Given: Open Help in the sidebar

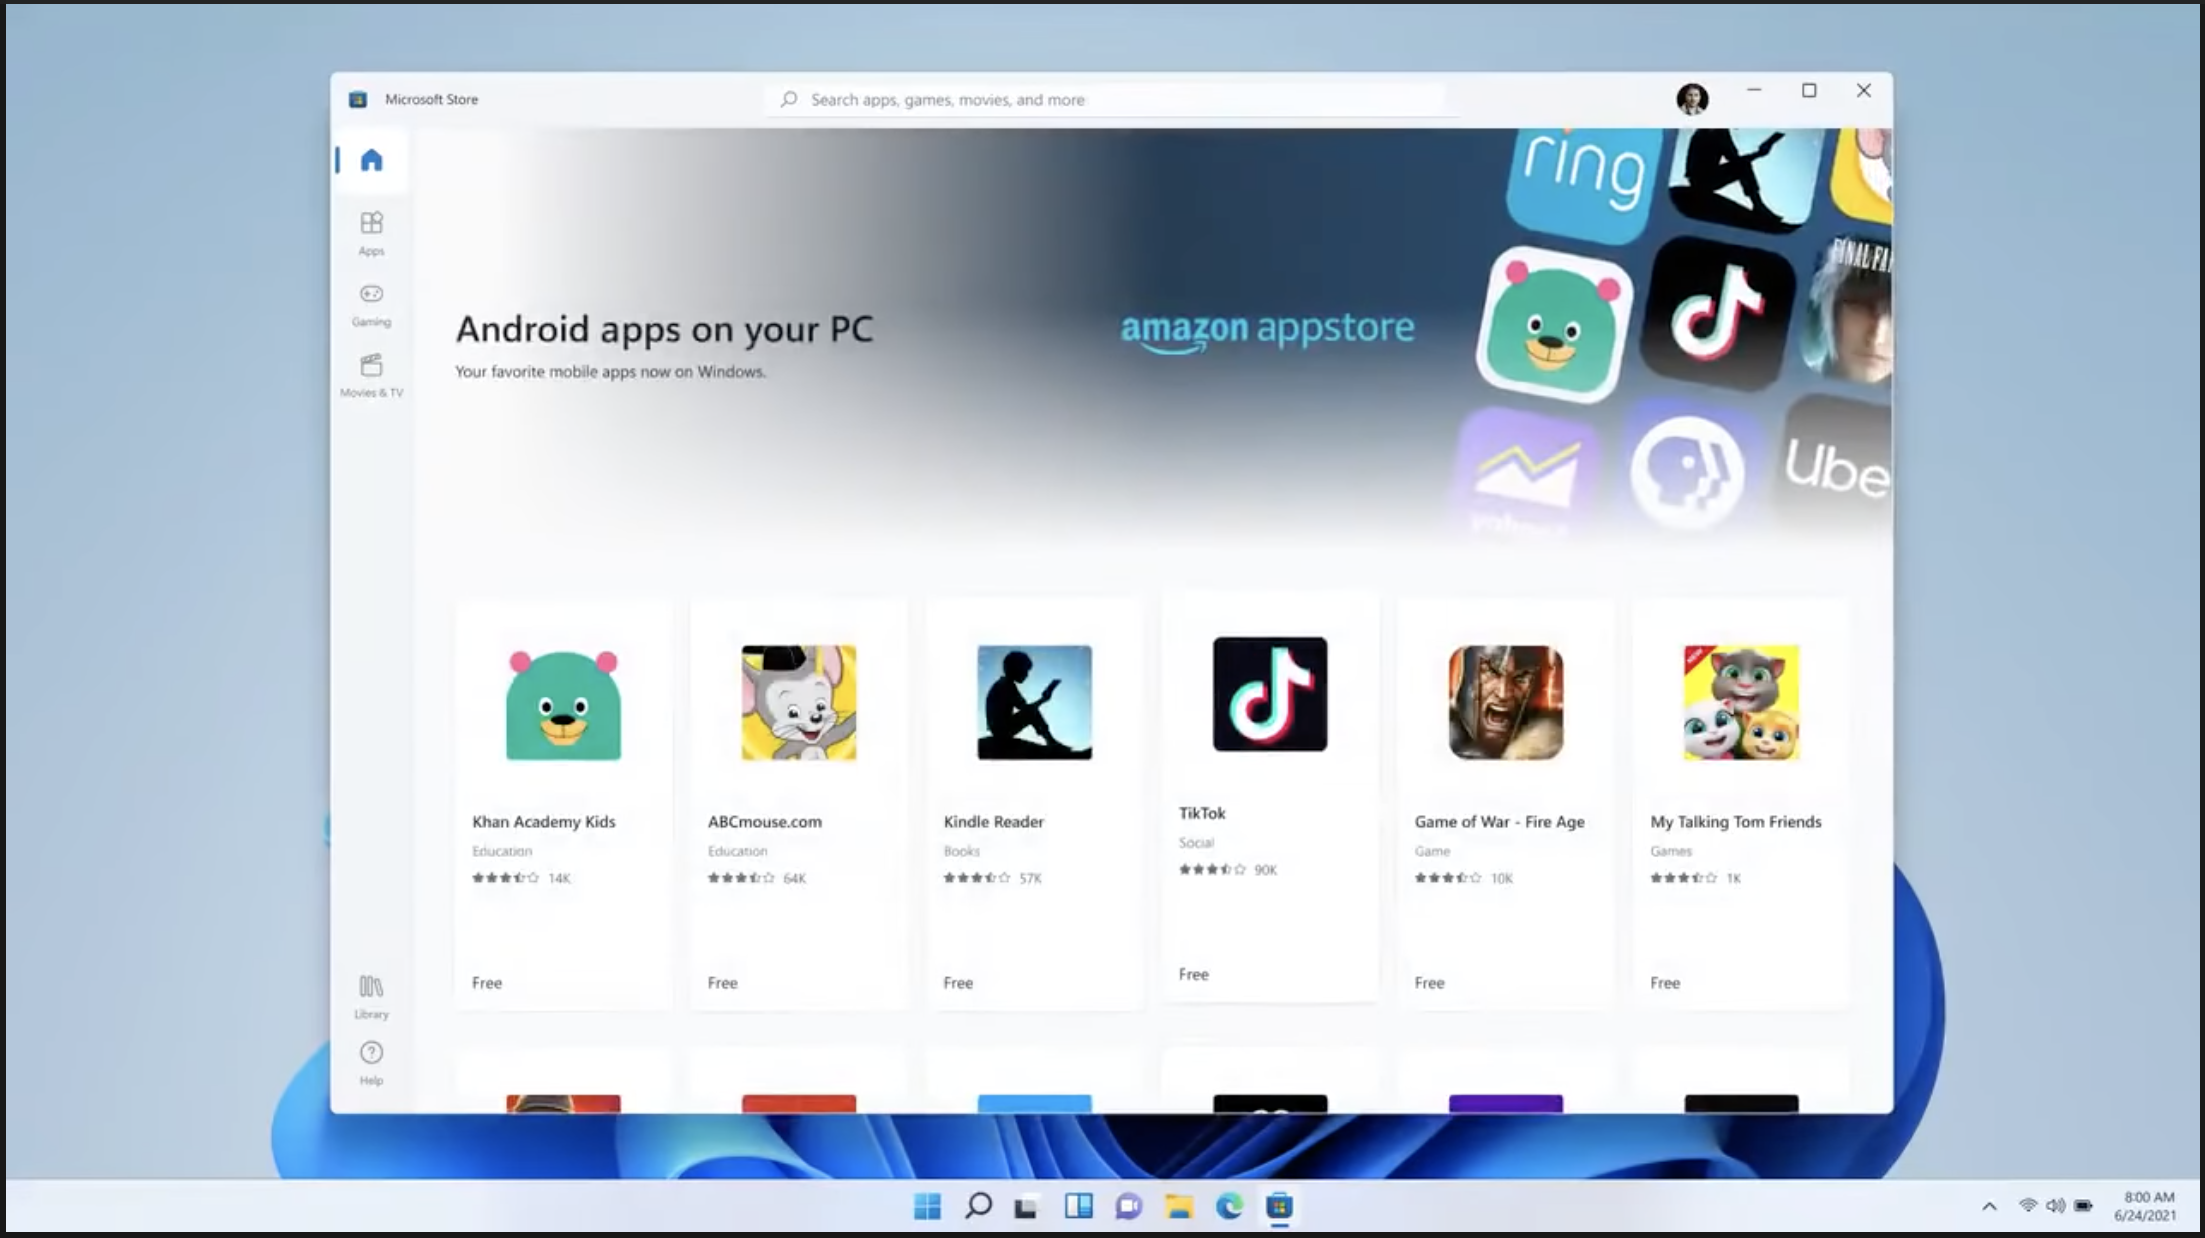Looking at the screenshot, I should pos(371,1062).
